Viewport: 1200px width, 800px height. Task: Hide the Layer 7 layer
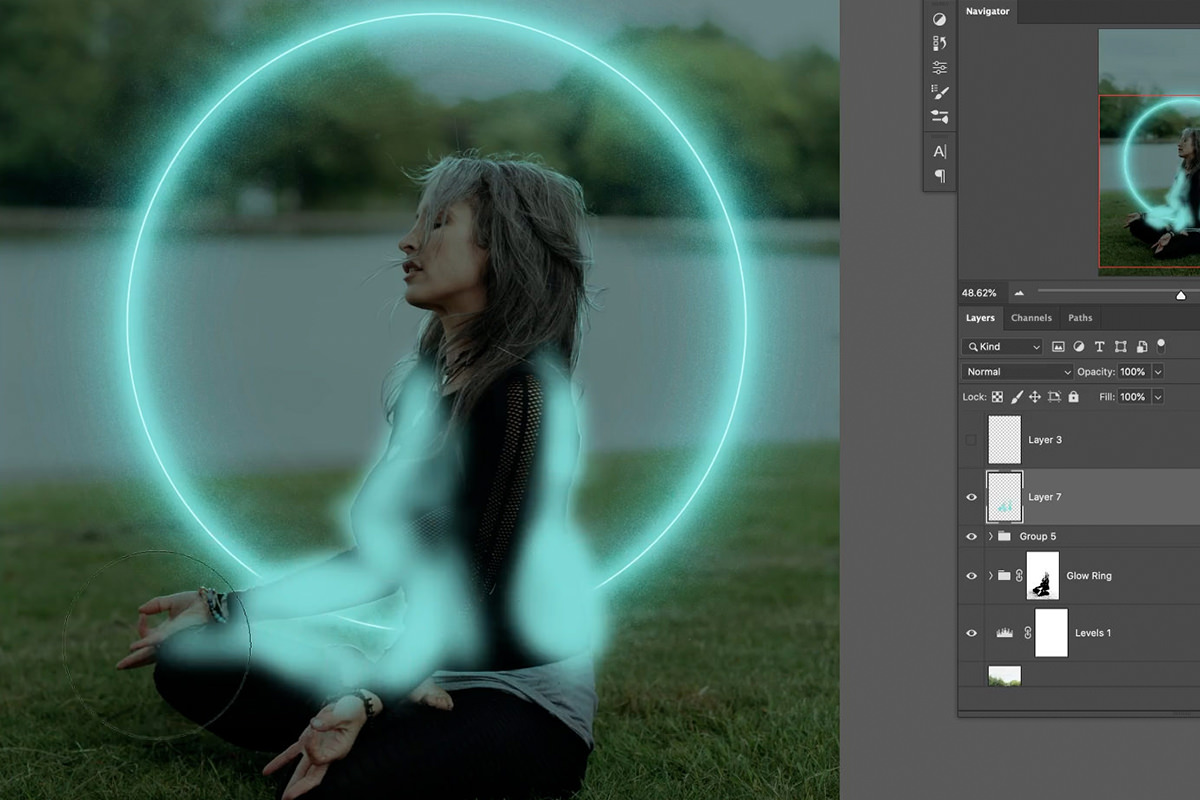click(x=971, y=496)
